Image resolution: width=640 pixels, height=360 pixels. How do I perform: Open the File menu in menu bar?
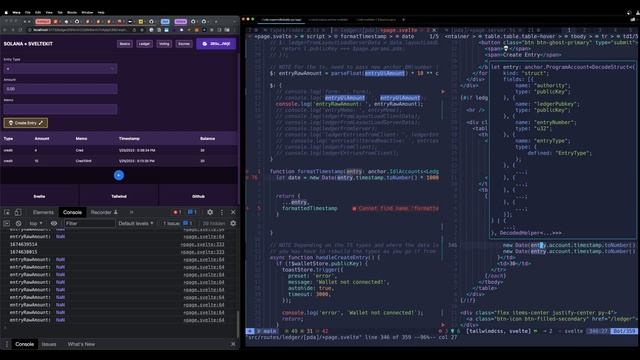pyautogui.click(x=28, y=12)
